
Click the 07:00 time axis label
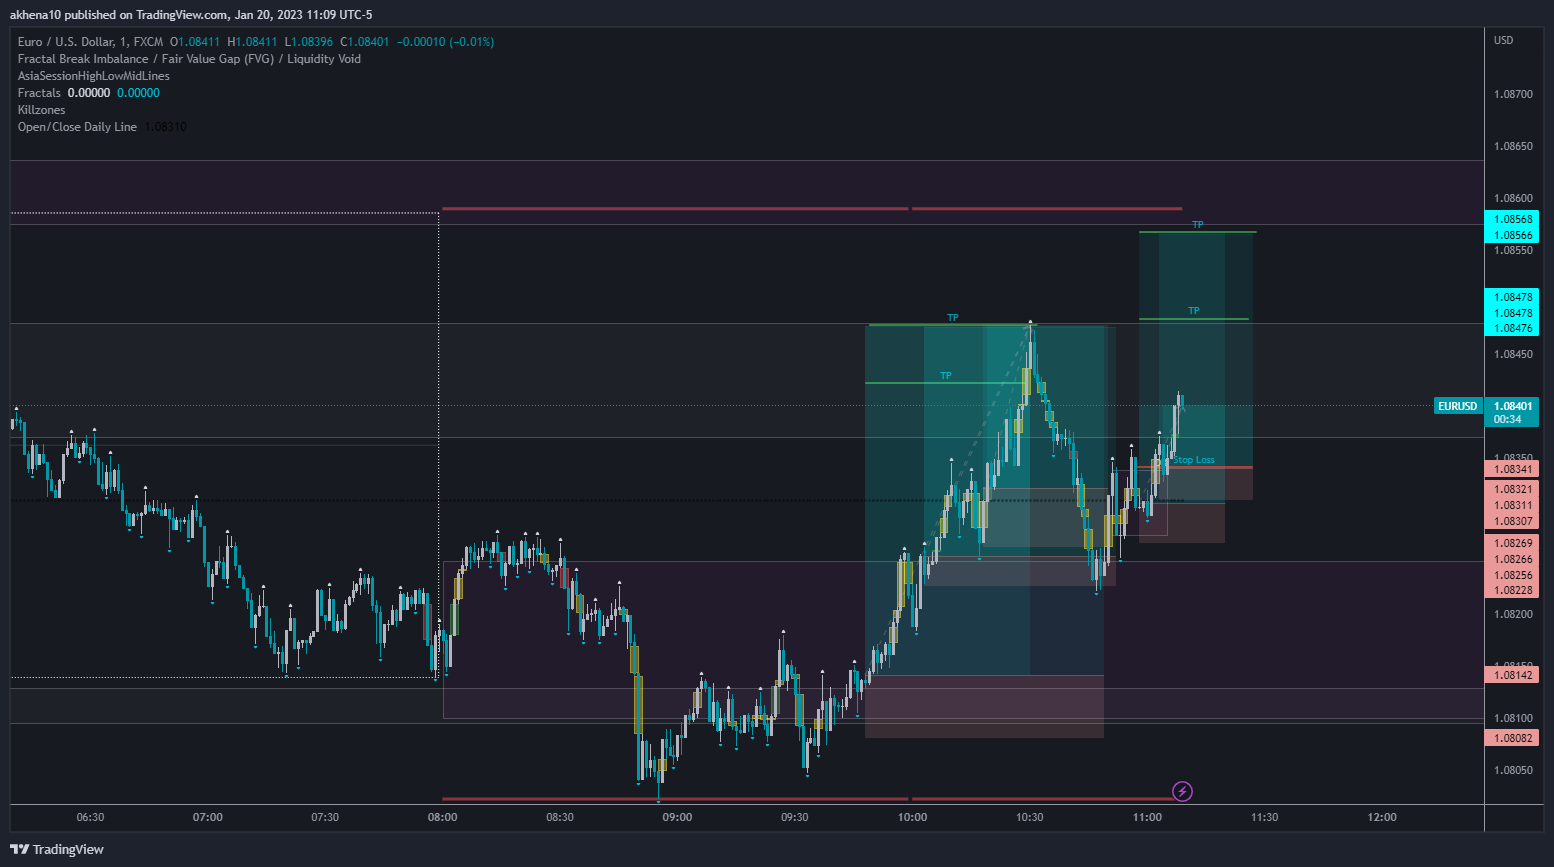click(208, 817)
